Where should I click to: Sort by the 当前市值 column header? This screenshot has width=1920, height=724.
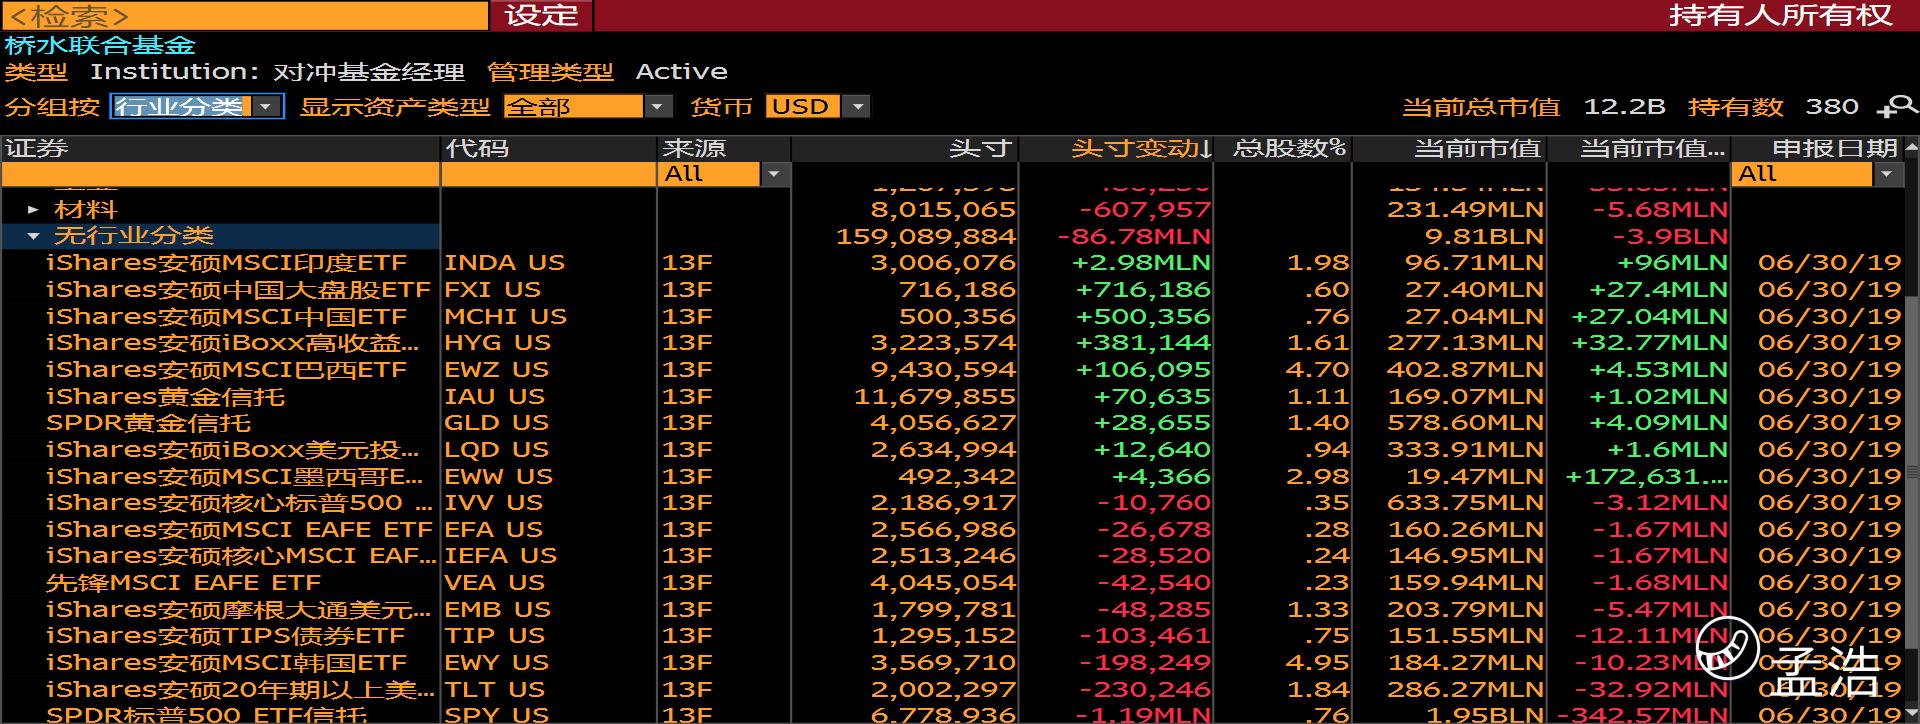click(x=1450, y=149)
